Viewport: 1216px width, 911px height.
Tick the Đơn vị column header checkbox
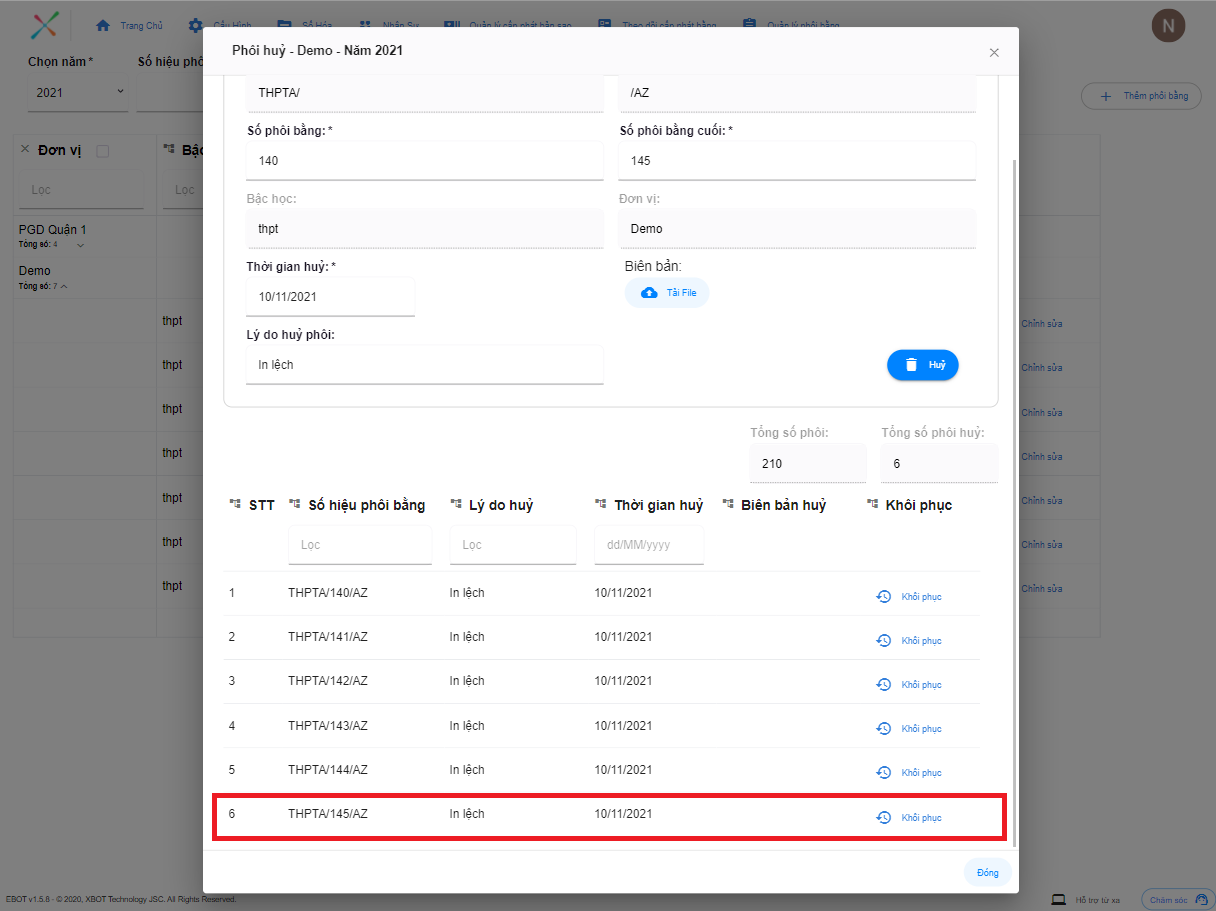click(x=102, y=151)
